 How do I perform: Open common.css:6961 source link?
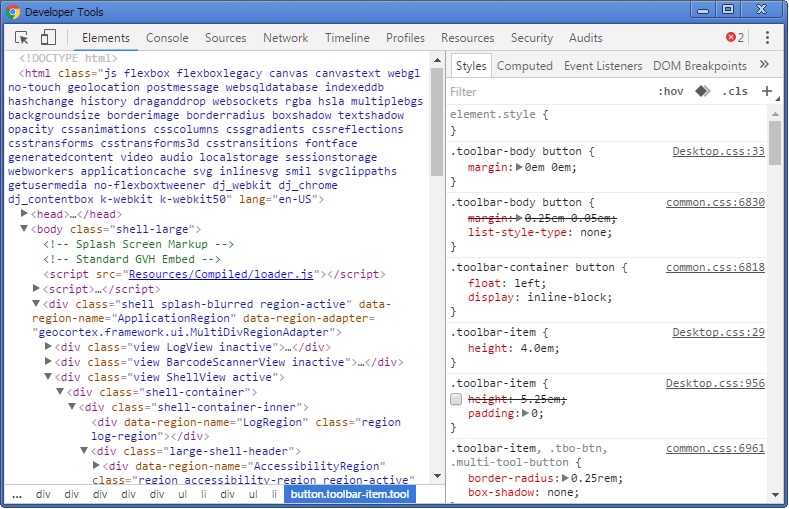[x=716, y=448]
